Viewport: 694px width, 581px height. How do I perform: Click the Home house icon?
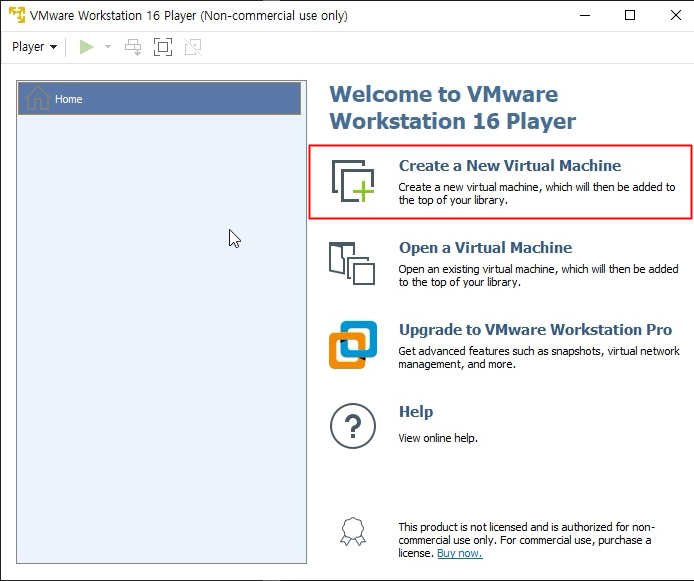click(x=38, y=98)
